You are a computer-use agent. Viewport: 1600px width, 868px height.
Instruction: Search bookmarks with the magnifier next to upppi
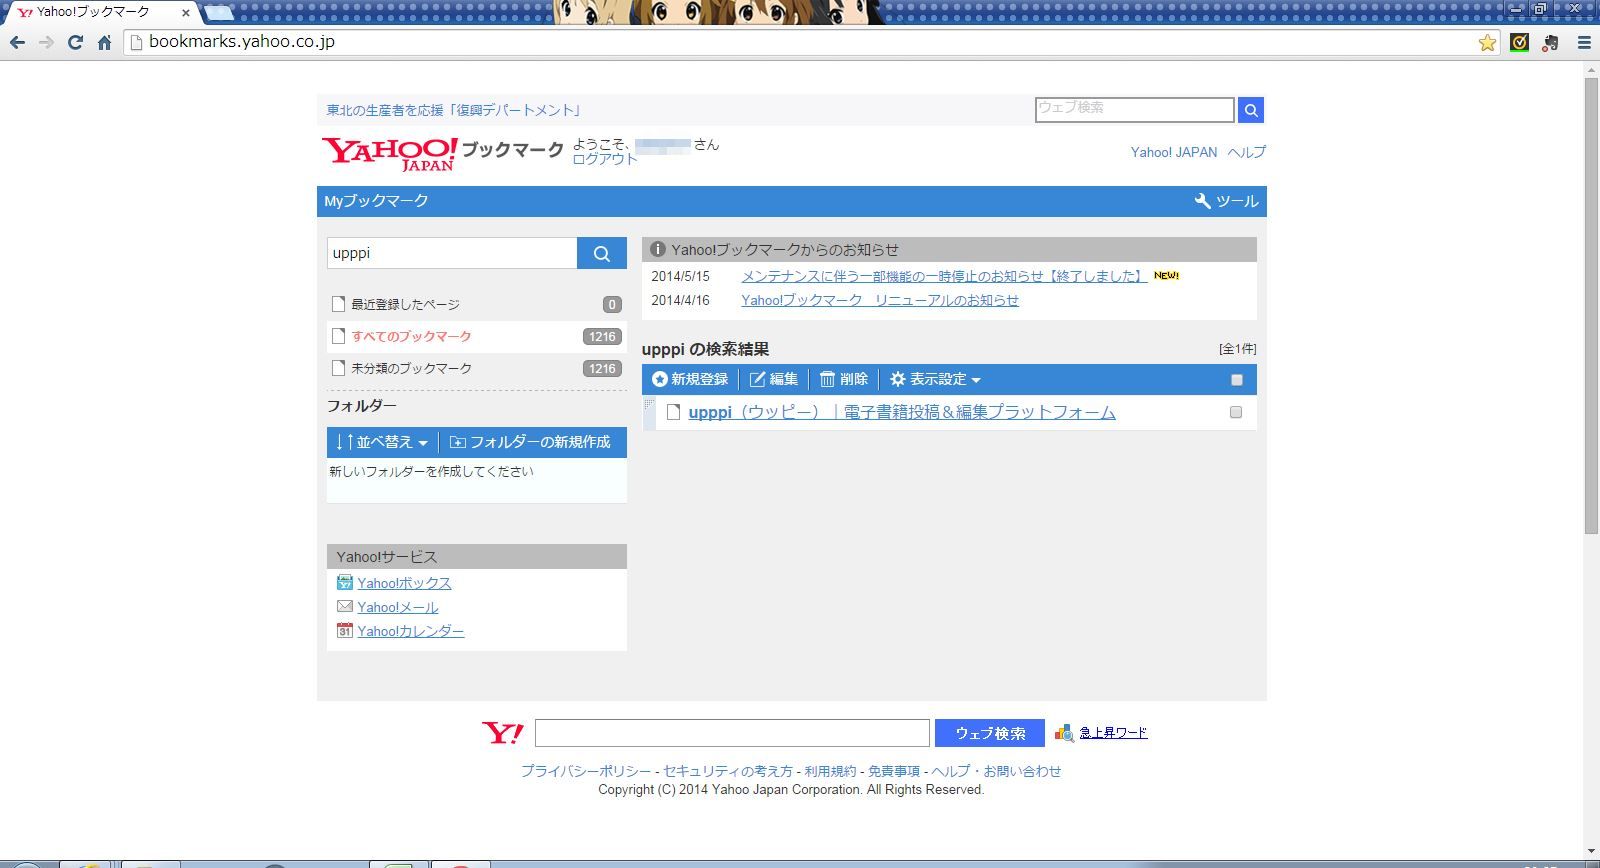coord(602,253)
